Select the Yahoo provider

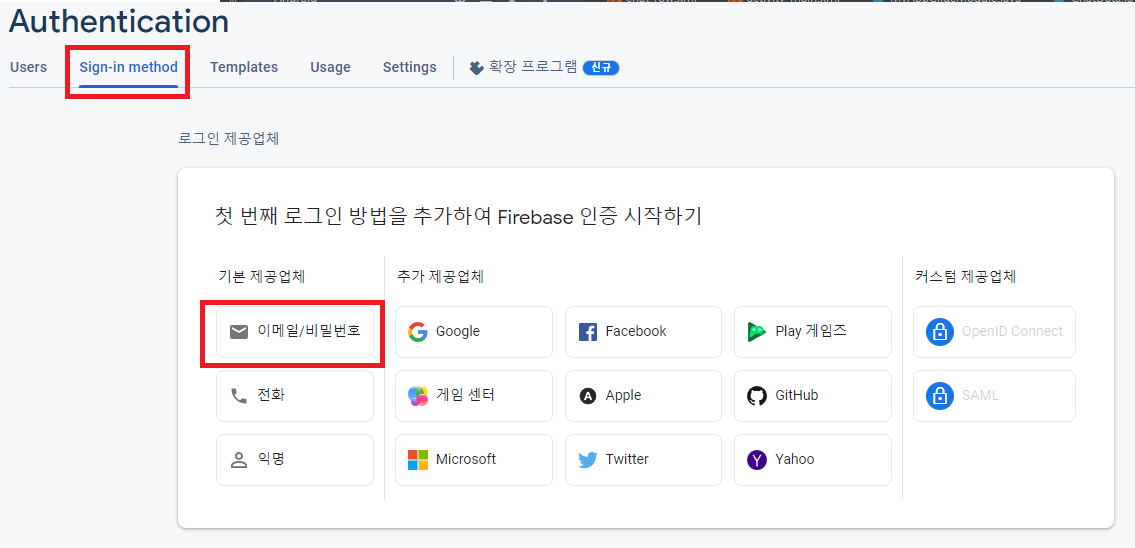click(813, 459)
